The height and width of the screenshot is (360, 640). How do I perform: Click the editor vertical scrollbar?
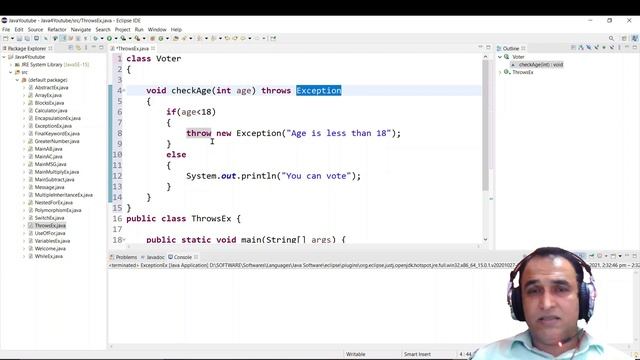[x=485, y=126]
